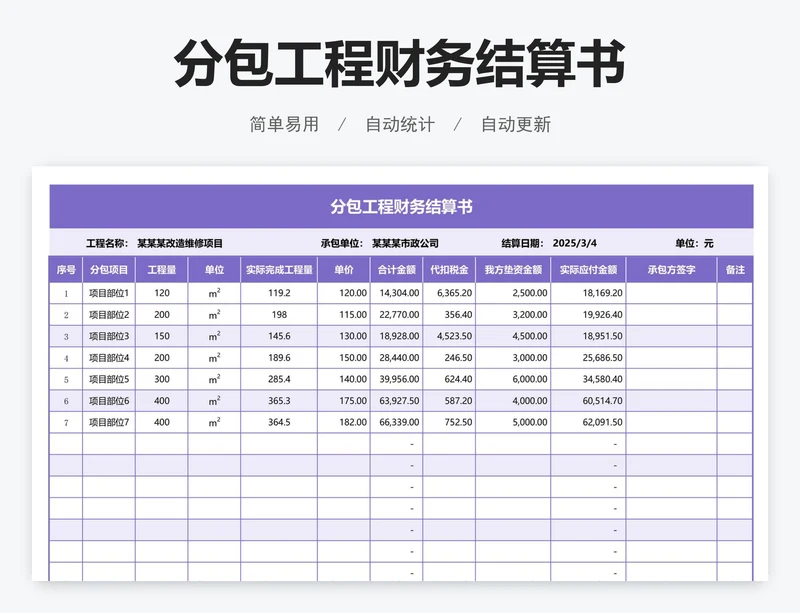Select unit price 115.00
Image resolution: width=800 pixels, height=613 pixels.
353,315
